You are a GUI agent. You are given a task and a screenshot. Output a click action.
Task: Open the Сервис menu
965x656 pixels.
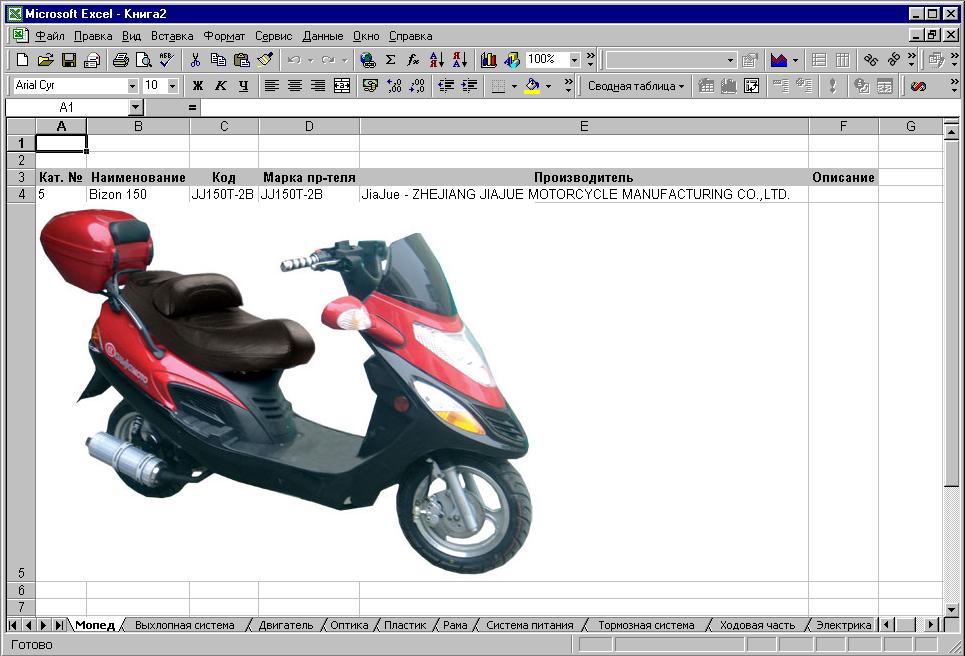tap(273, 36)
